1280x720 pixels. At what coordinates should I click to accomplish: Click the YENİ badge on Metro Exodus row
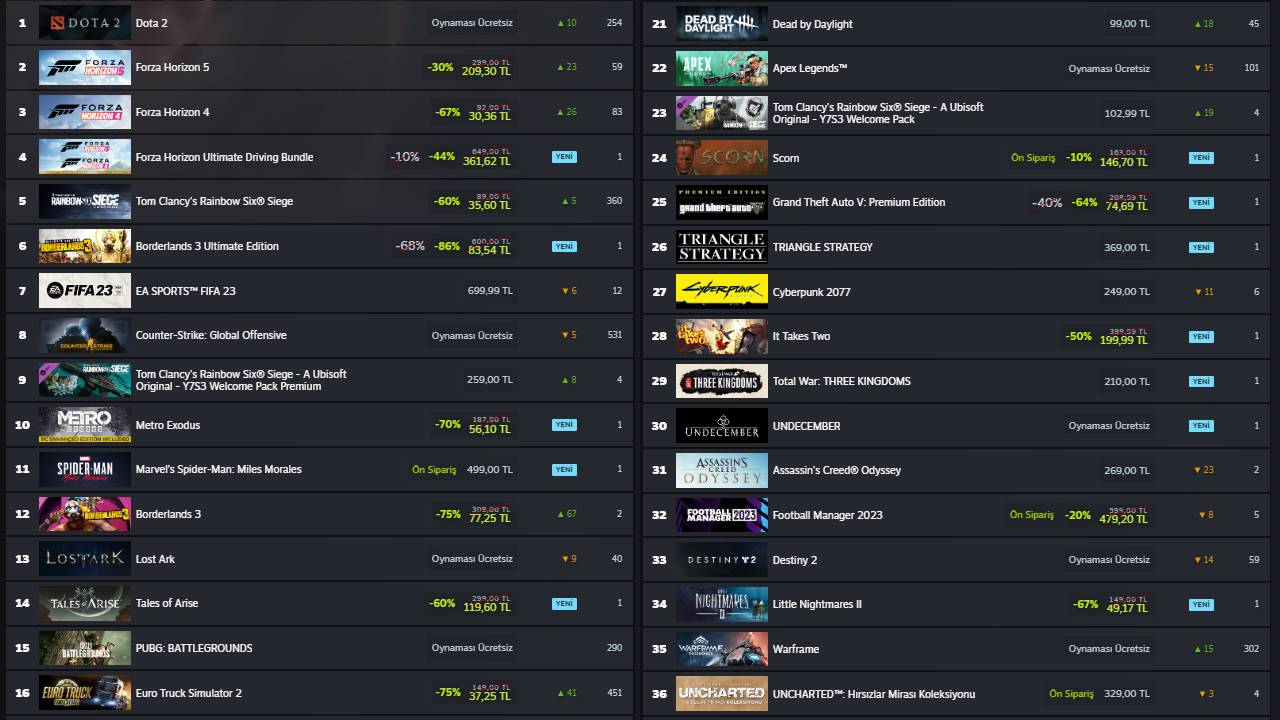[564, 425]
